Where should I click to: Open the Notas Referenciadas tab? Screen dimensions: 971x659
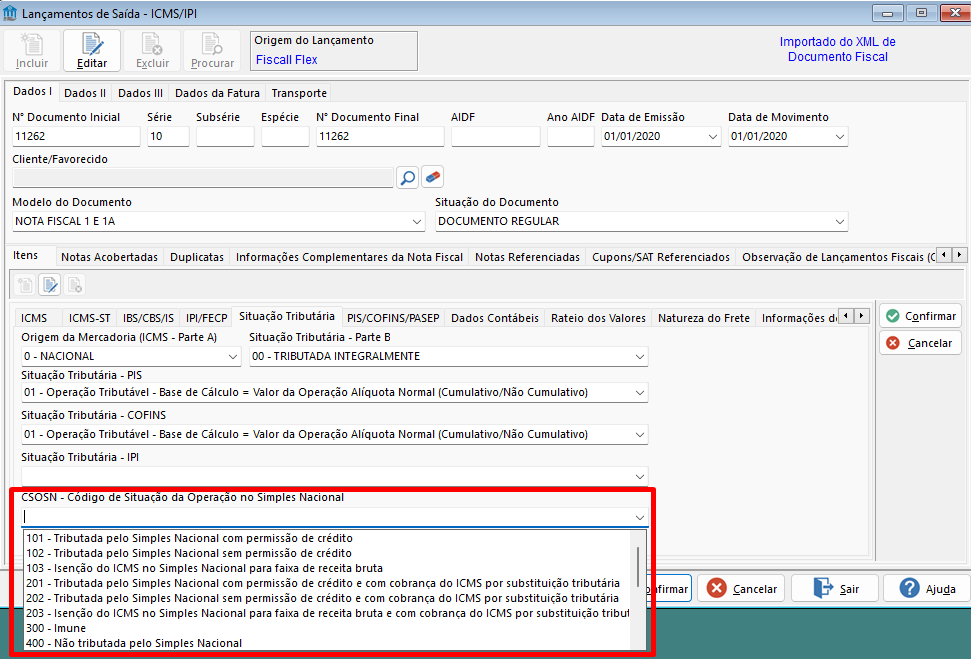pos(528,257)
